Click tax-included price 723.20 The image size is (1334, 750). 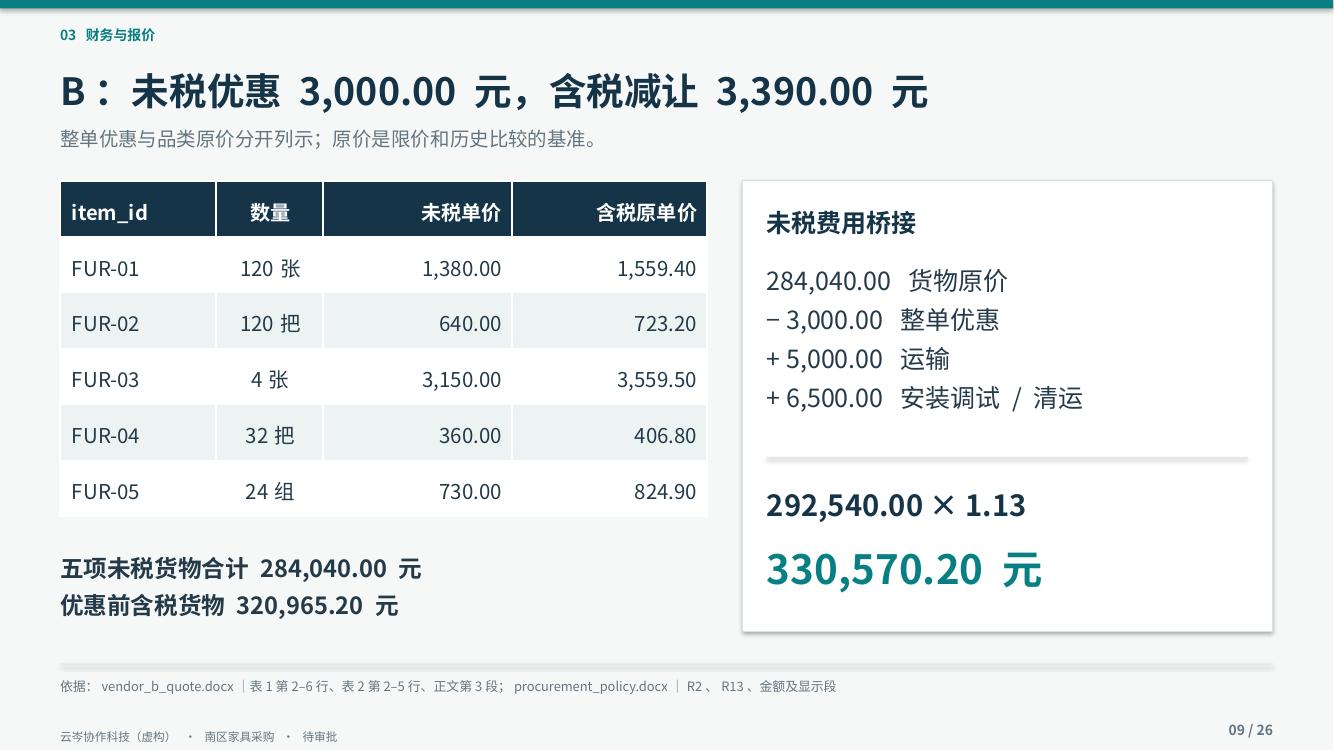(x=665, y=323)
